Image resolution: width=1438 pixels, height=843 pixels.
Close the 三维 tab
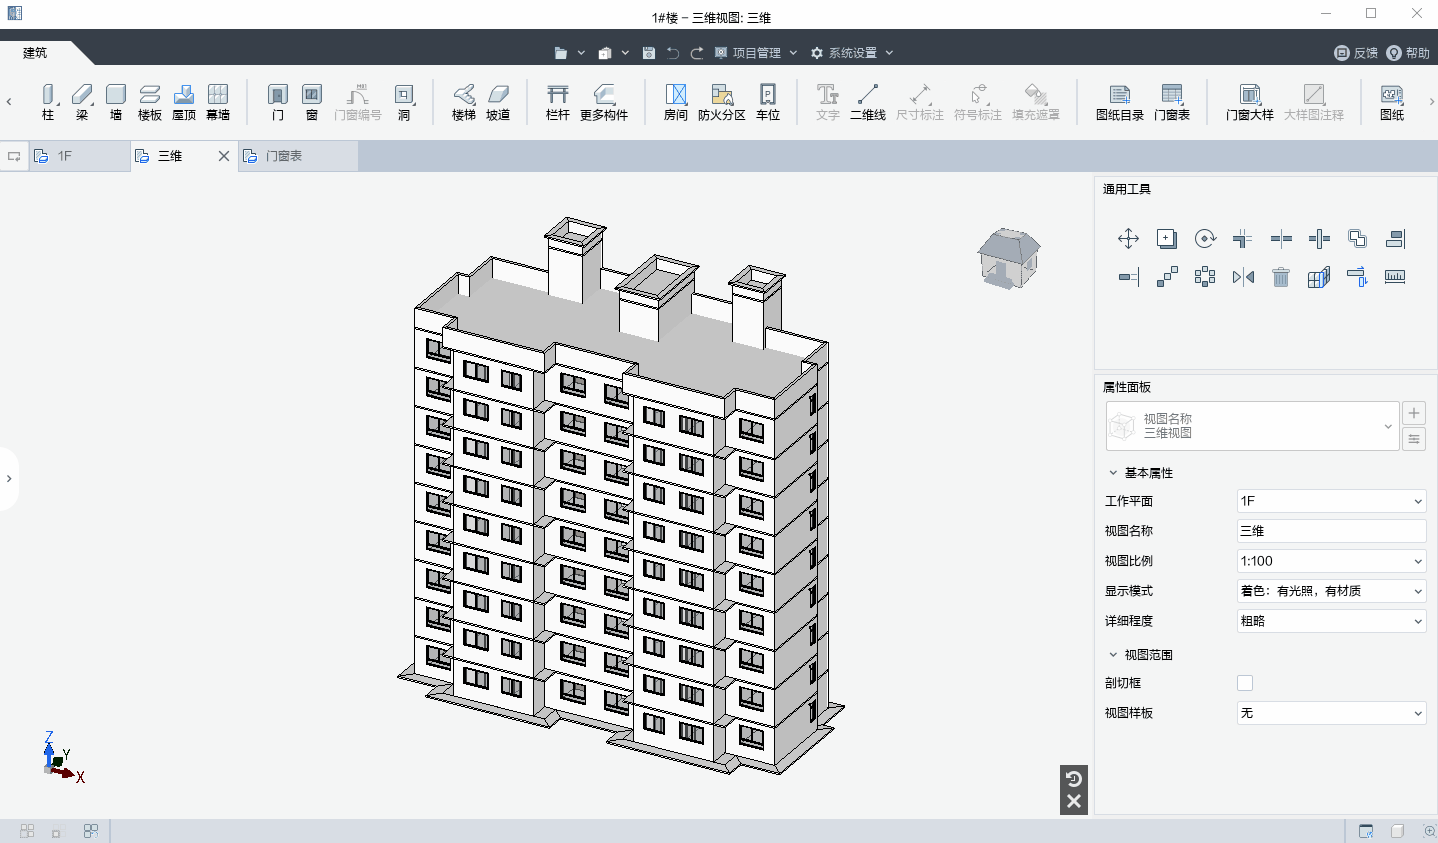tap(224, 156)
